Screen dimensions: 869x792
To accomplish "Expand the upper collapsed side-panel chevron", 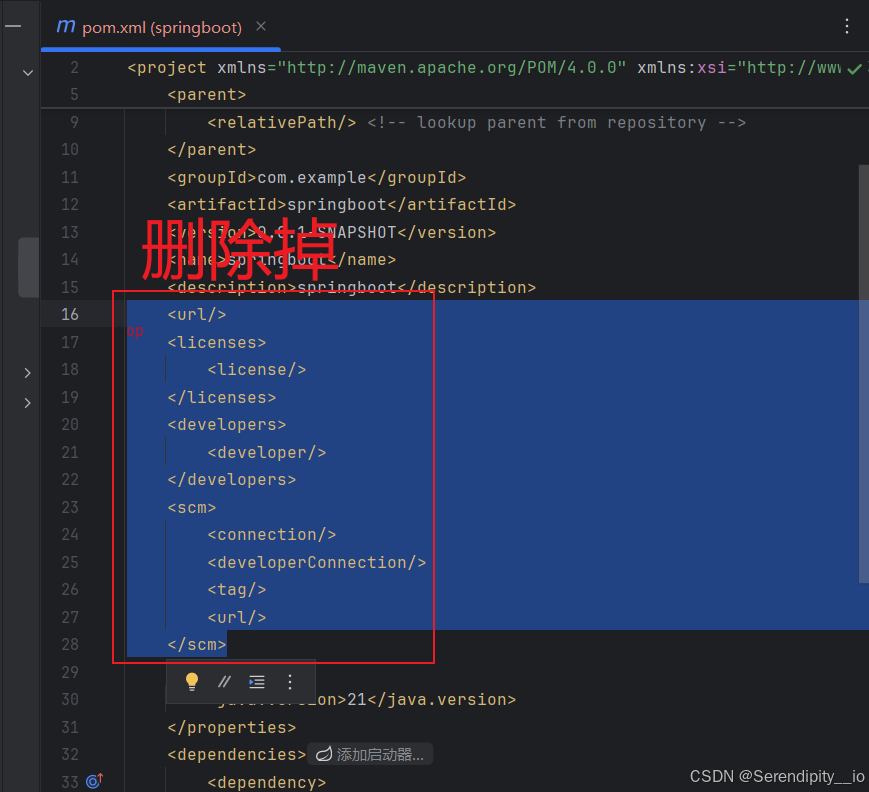I will (x=27, y=373).
